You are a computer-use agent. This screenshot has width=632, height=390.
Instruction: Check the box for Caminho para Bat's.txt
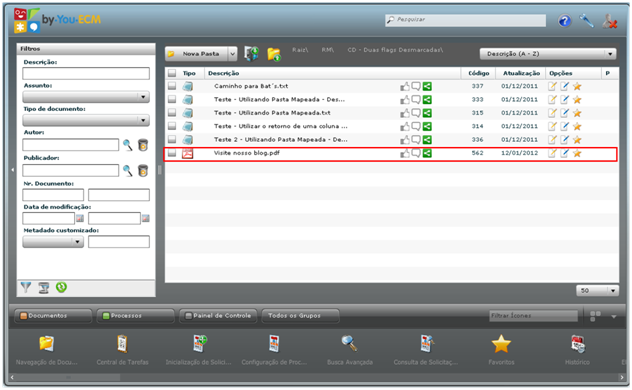pos(172,86)
